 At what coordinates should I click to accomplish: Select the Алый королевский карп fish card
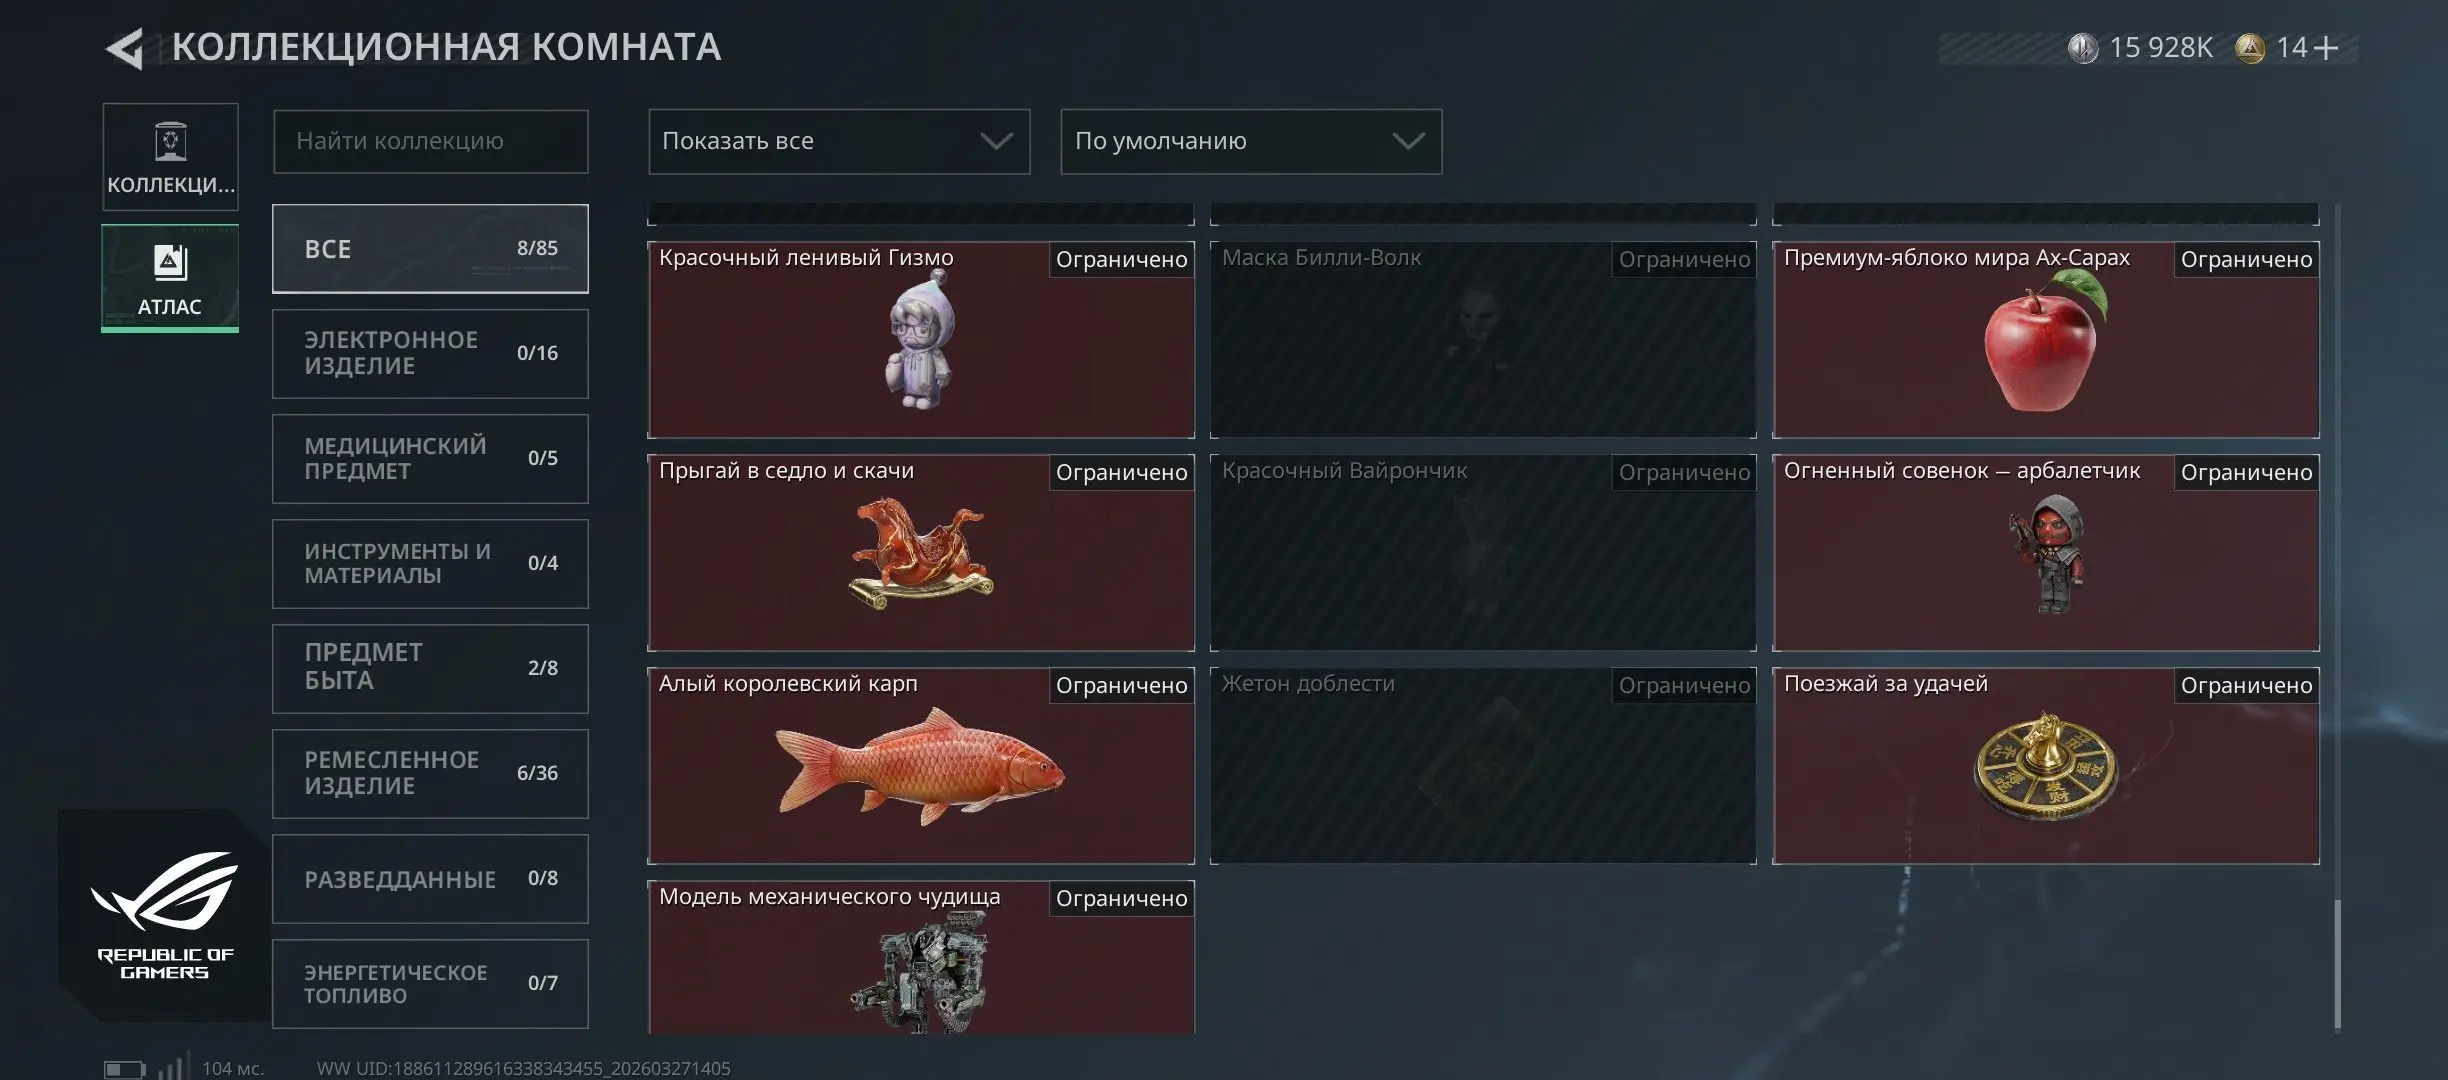921,766
